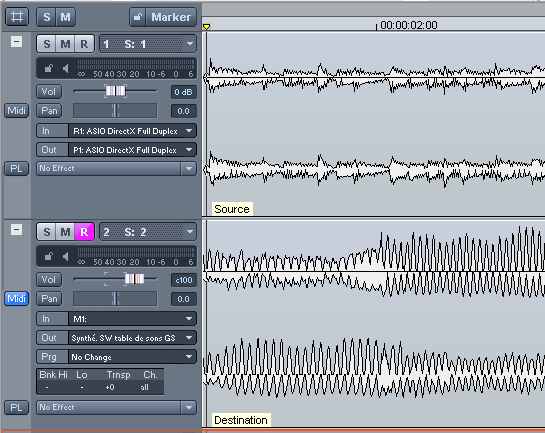Click the track 1 volume fader handle
Image resolution: width=545 pixels, height=433 pixels.
115,91
